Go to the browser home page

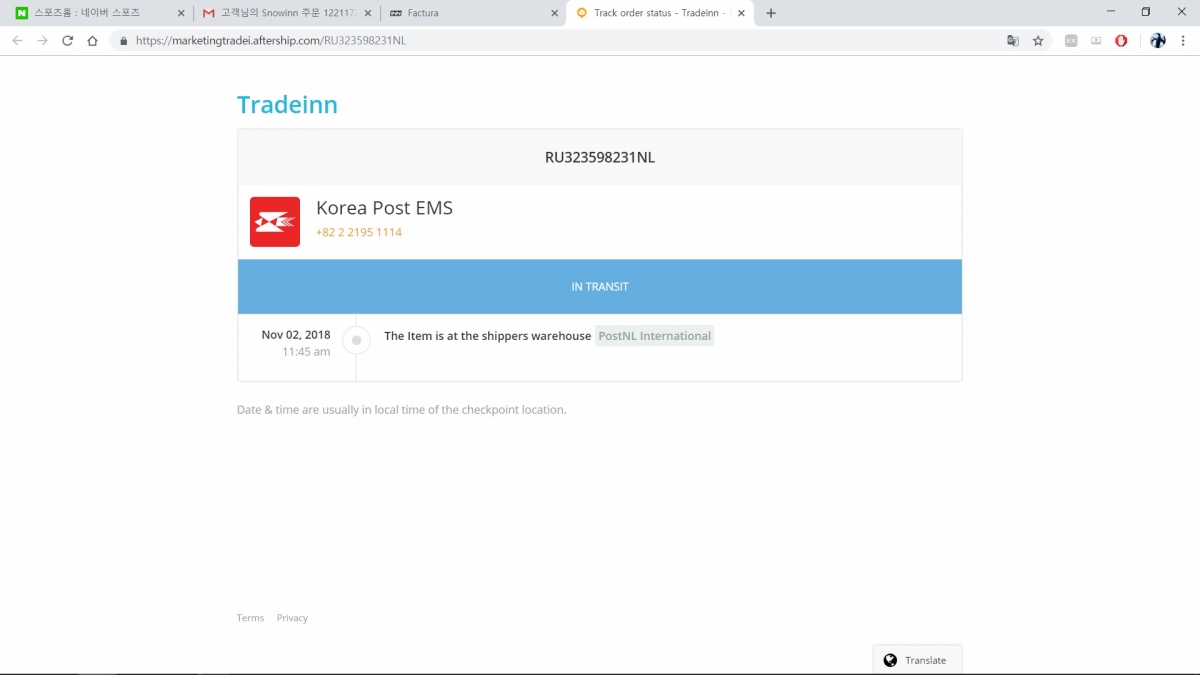tap(92, 41)
